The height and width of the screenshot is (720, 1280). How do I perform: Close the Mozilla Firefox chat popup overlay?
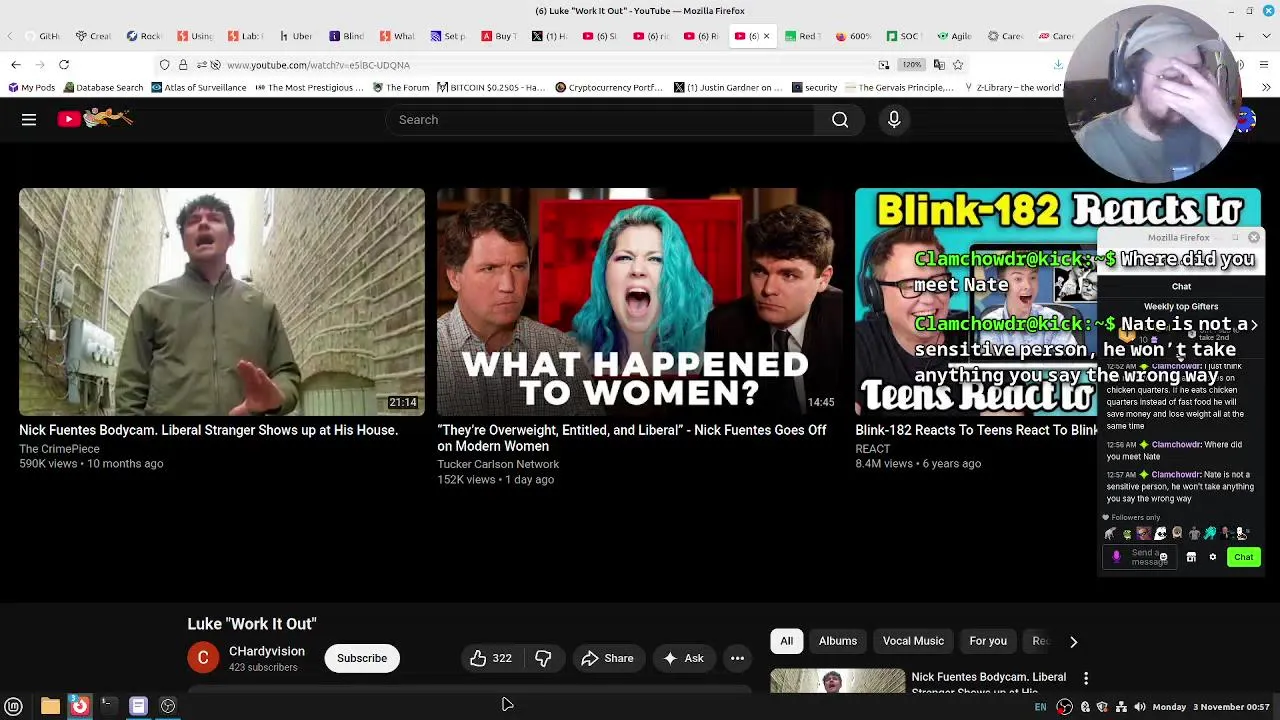click(1254, 238)
